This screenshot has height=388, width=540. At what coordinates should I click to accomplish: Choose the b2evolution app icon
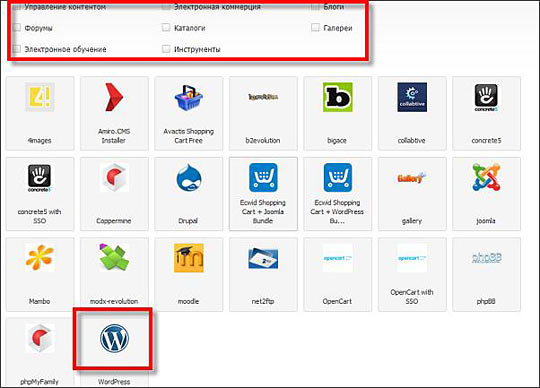[x=263, y=97]
